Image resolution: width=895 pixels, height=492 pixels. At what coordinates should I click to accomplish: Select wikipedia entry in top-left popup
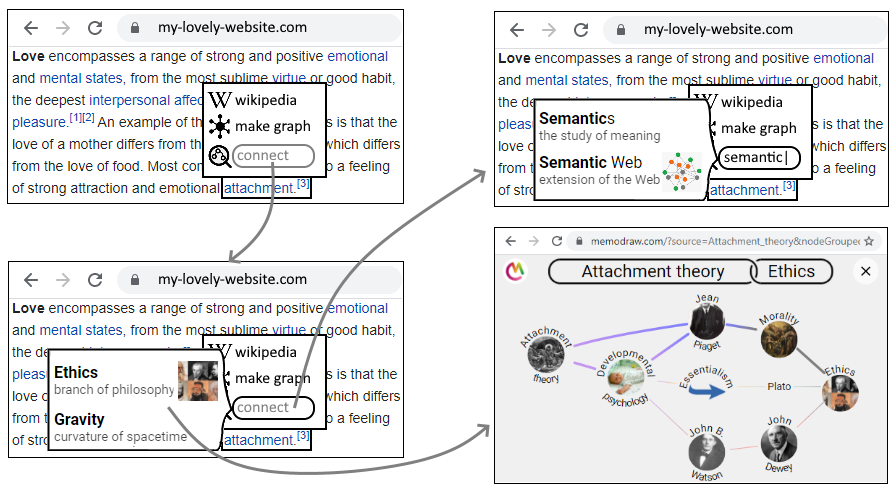click(x=265, y=100)
